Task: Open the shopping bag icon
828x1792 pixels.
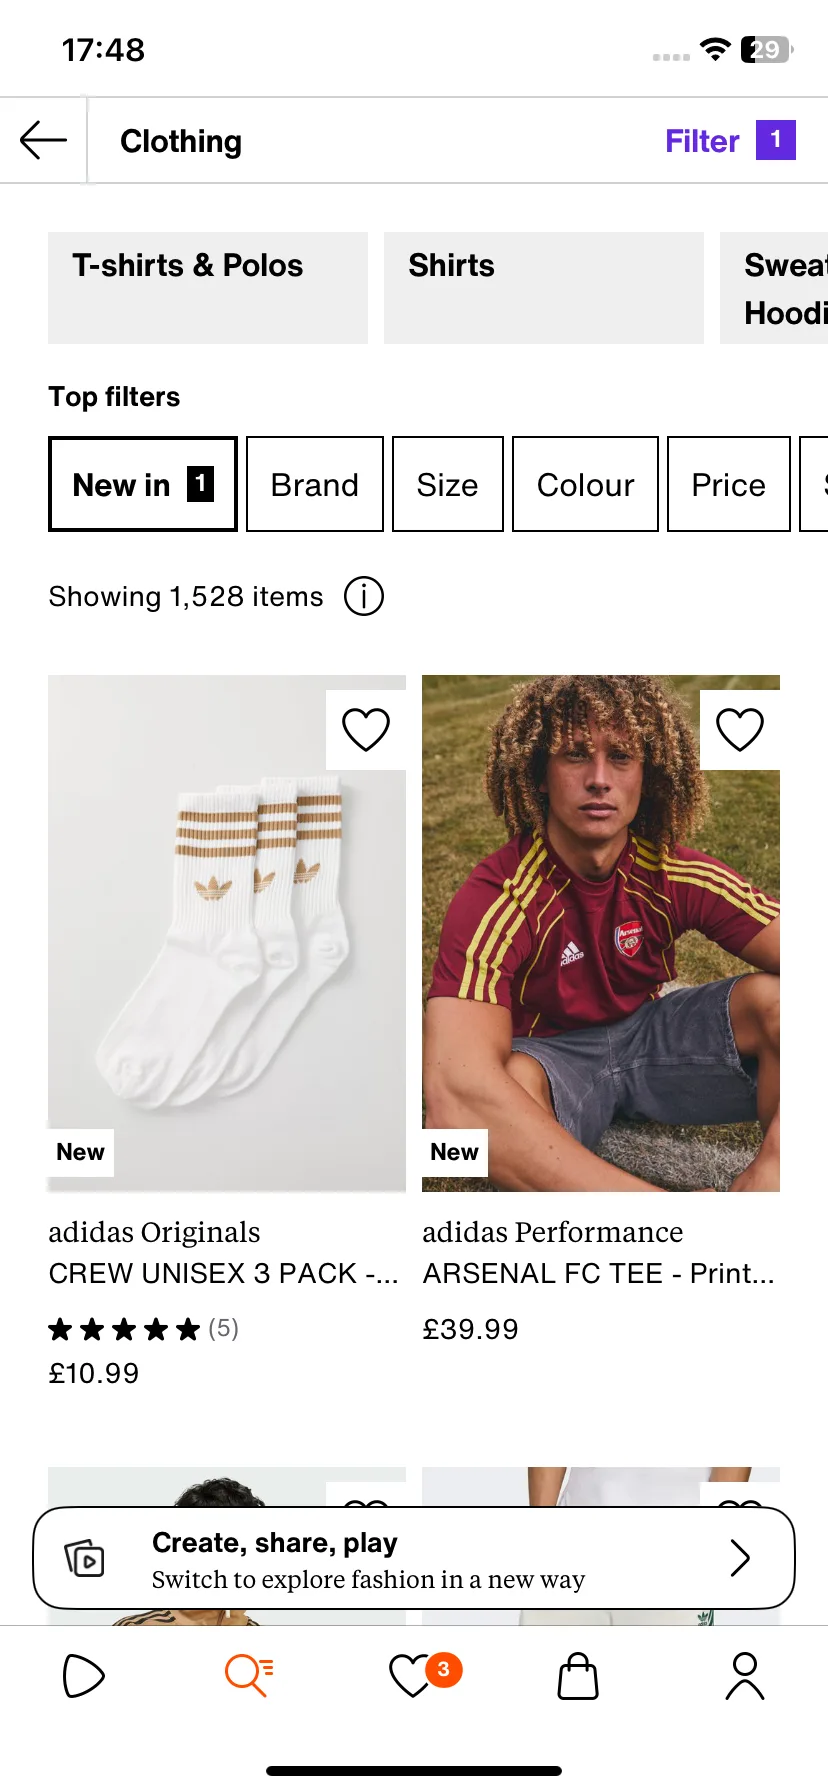Action: pyautogui.click(x=578, y=1676)
